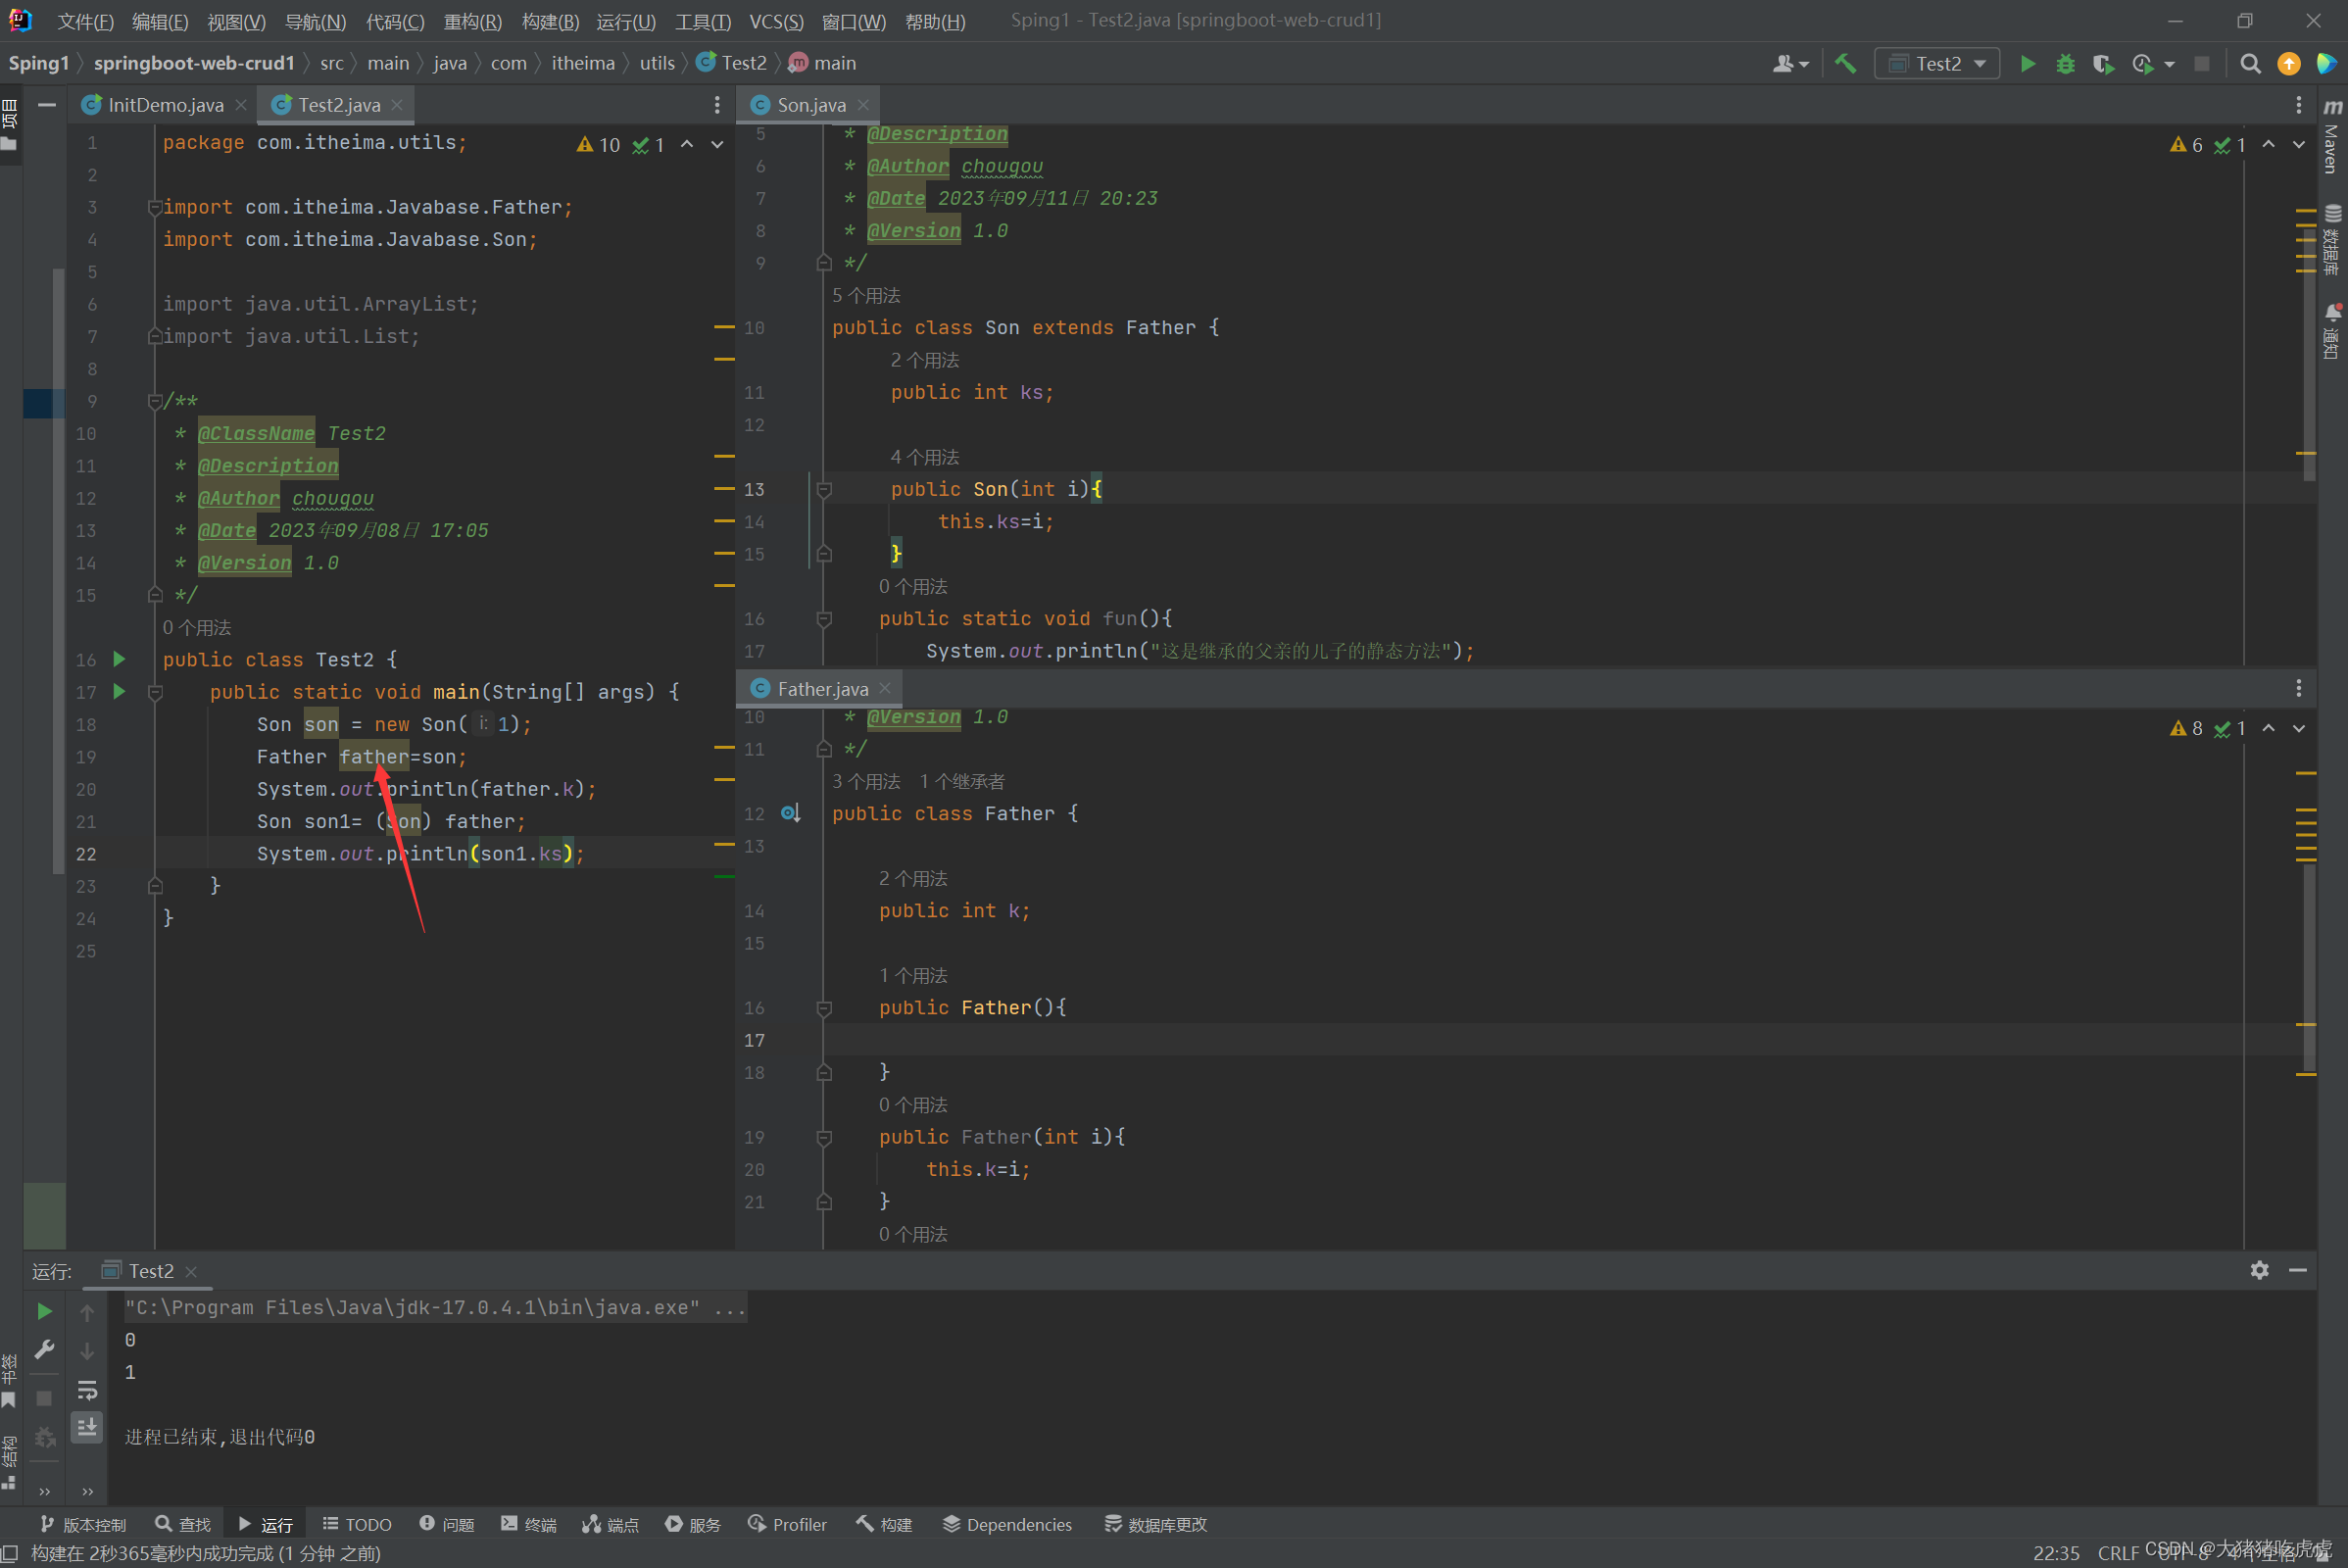The image size is (2348, 1568).
Task: Click the Stop square in main toolbar
Action: point(2201,63)
